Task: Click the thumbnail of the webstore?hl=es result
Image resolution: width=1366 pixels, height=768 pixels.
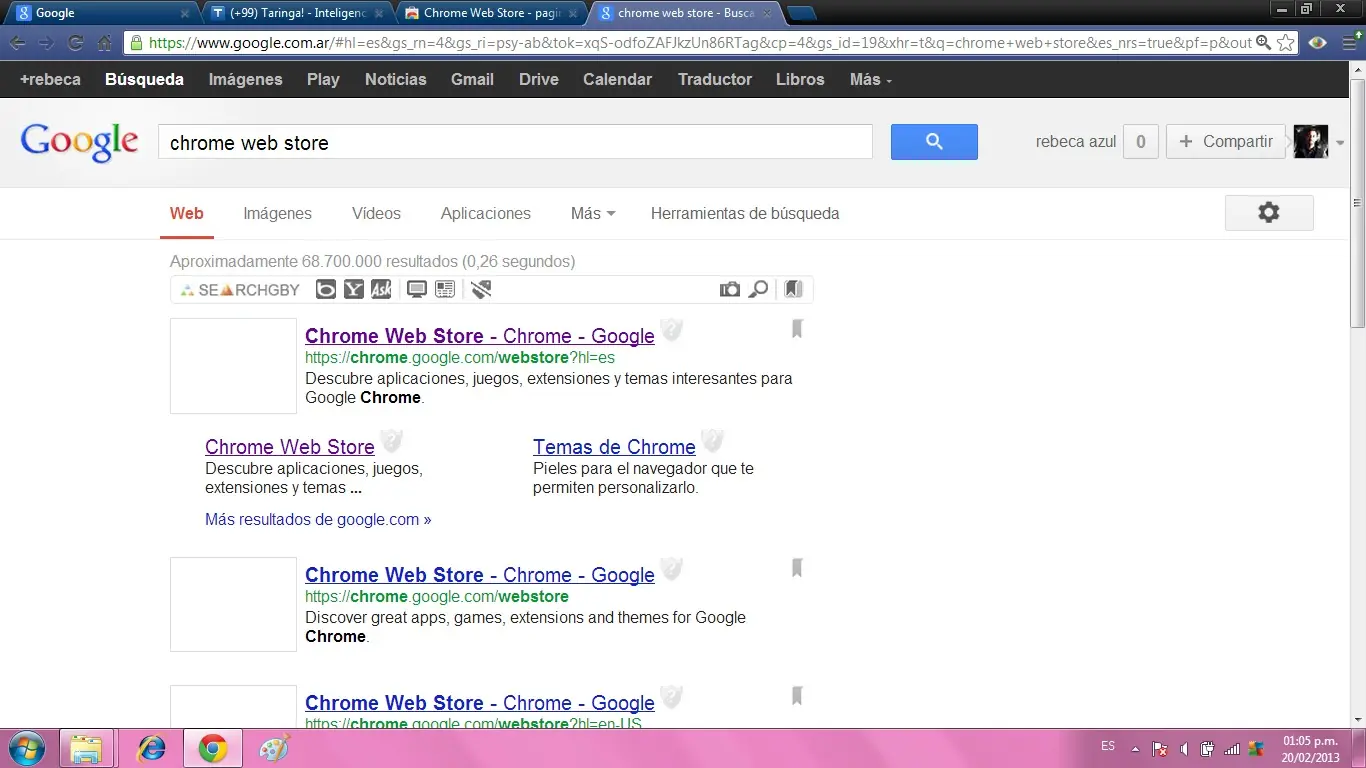Action: click(x=233, y=366)
